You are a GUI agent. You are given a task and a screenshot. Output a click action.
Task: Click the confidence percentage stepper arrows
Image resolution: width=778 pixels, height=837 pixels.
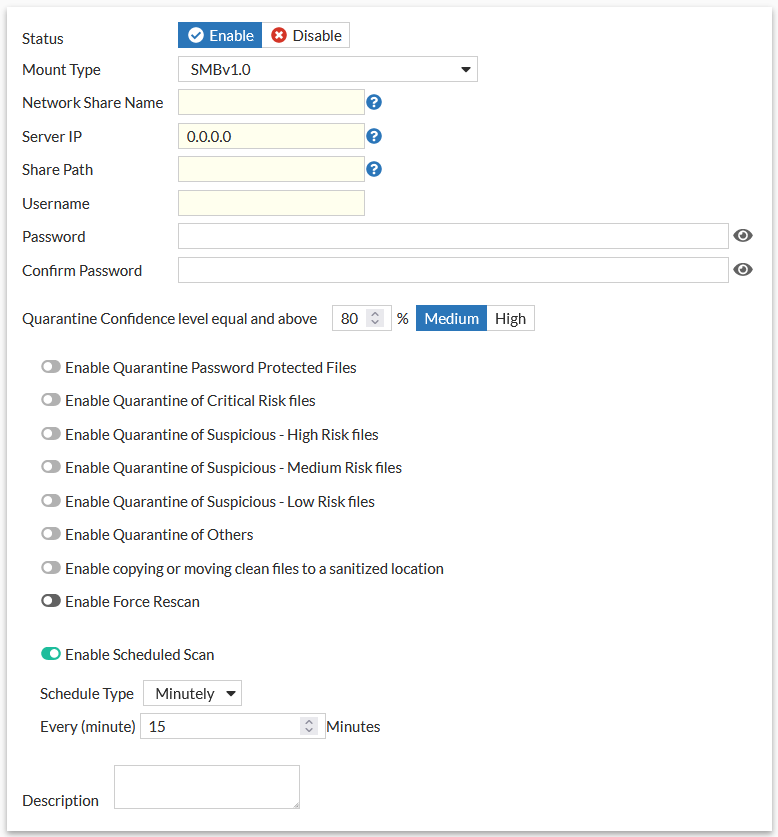(x=375, y=319)
